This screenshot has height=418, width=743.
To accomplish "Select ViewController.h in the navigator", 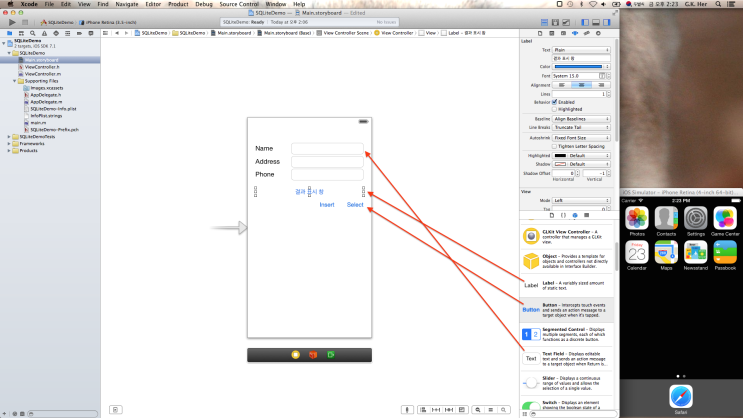I will 42,67.
